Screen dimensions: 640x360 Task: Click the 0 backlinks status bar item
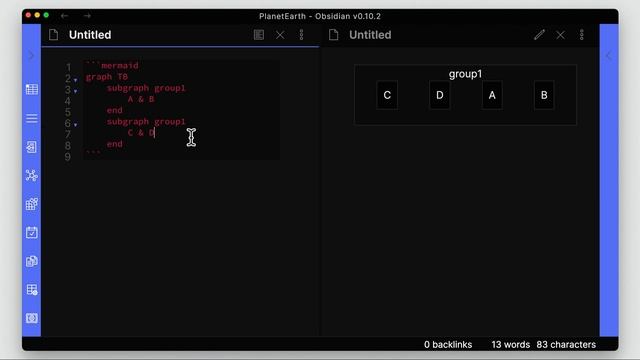tap(448, 344)
